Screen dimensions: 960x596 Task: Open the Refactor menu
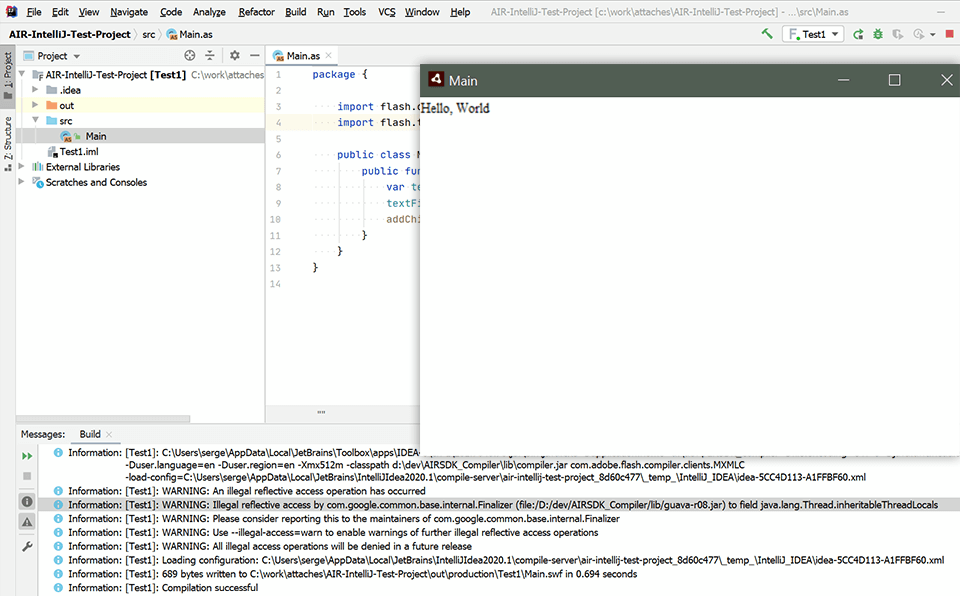[x=257, y=12]
